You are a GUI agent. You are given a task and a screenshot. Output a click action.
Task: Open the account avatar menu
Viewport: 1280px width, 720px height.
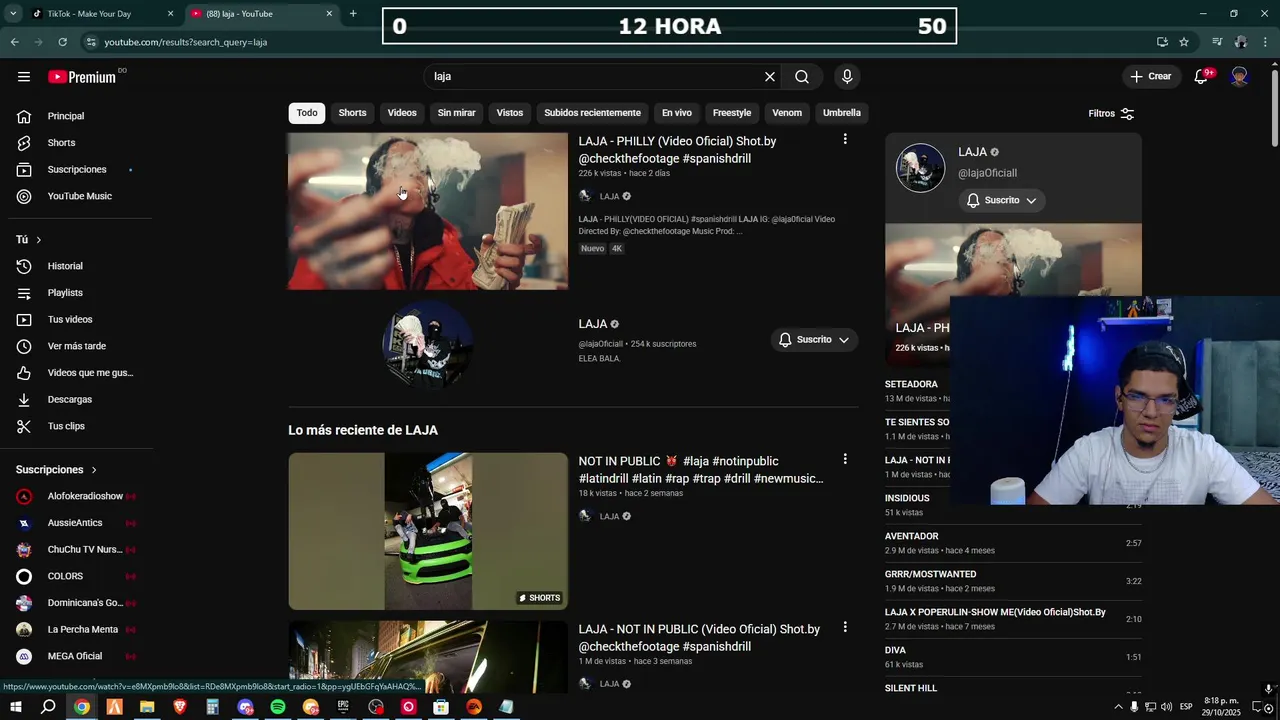pyautogui.click(x=1239, y=77)
